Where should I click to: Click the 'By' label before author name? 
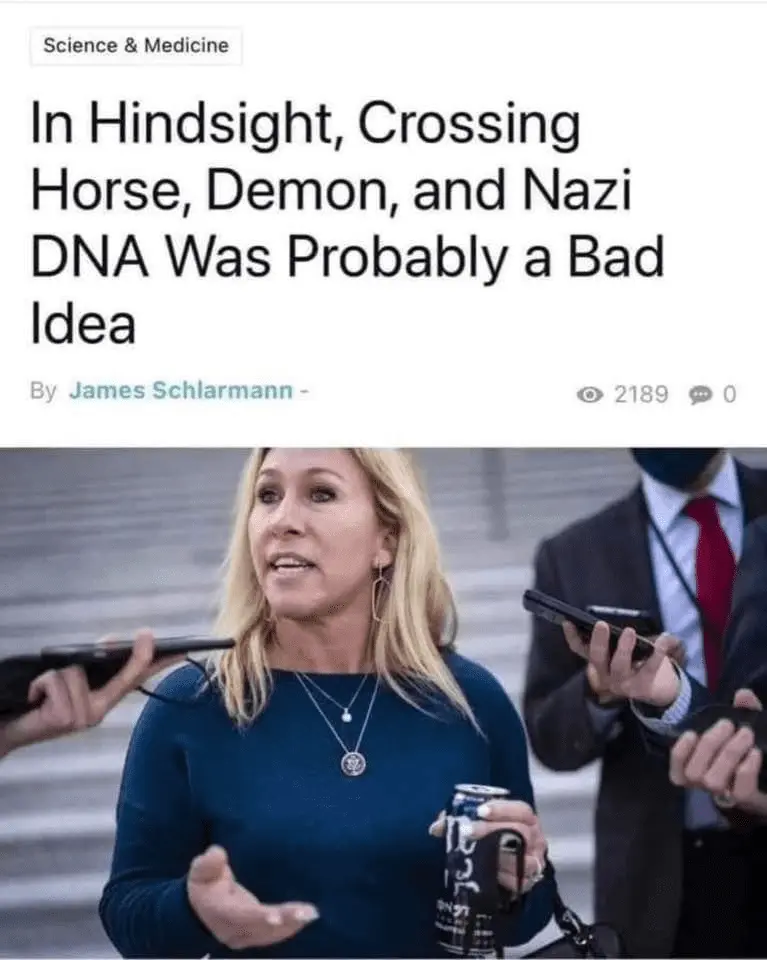click(43, 391)
